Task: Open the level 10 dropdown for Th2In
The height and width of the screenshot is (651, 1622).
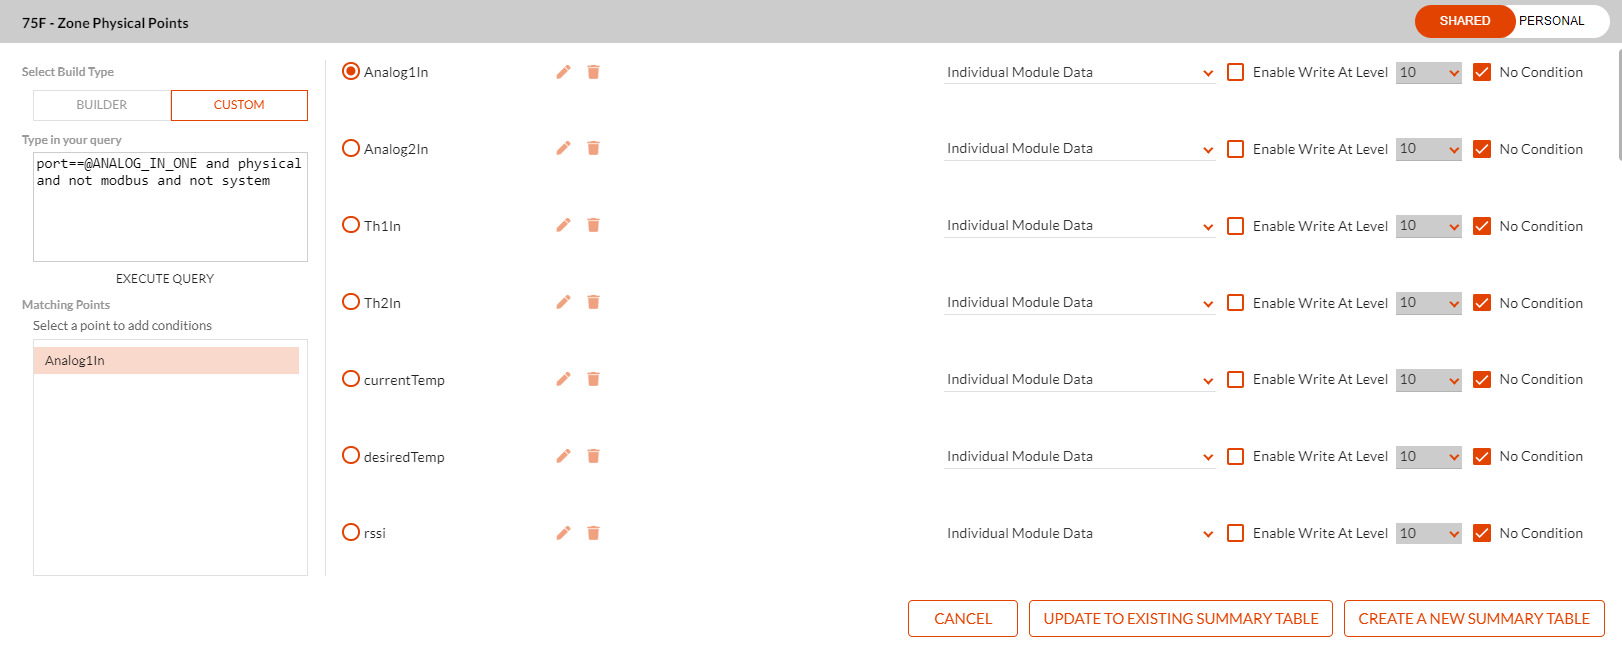Action: tap(1429, 303)
